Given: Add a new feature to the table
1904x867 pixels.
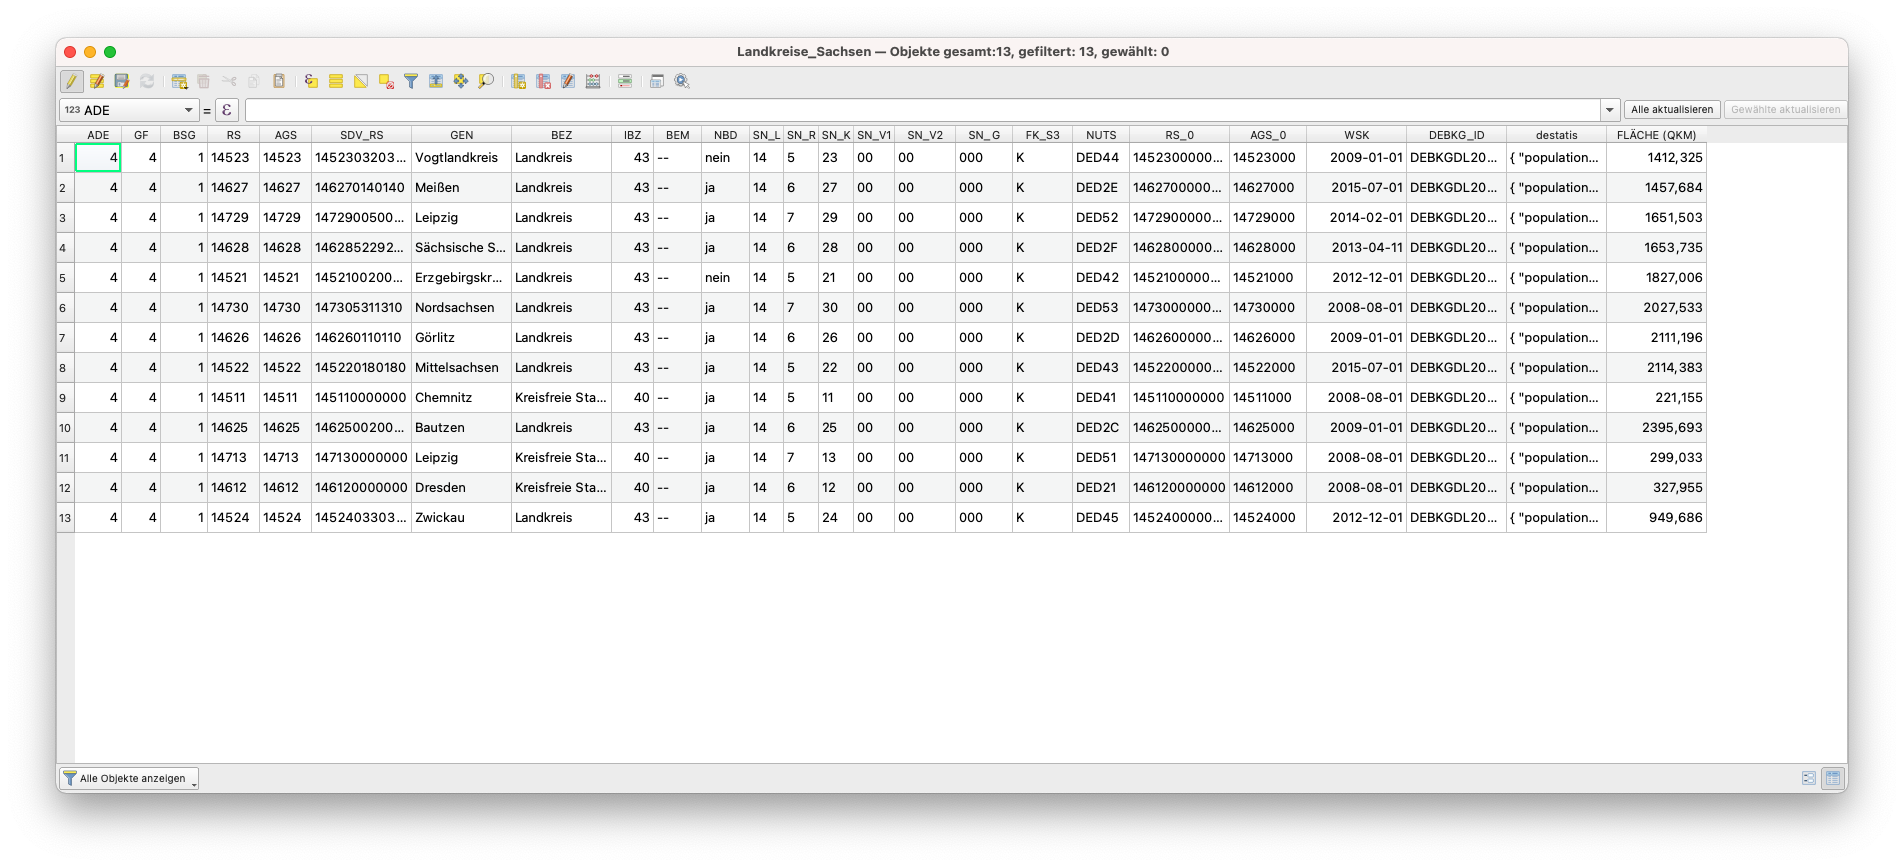Looking at the screenshot, I should click(180, 81).
